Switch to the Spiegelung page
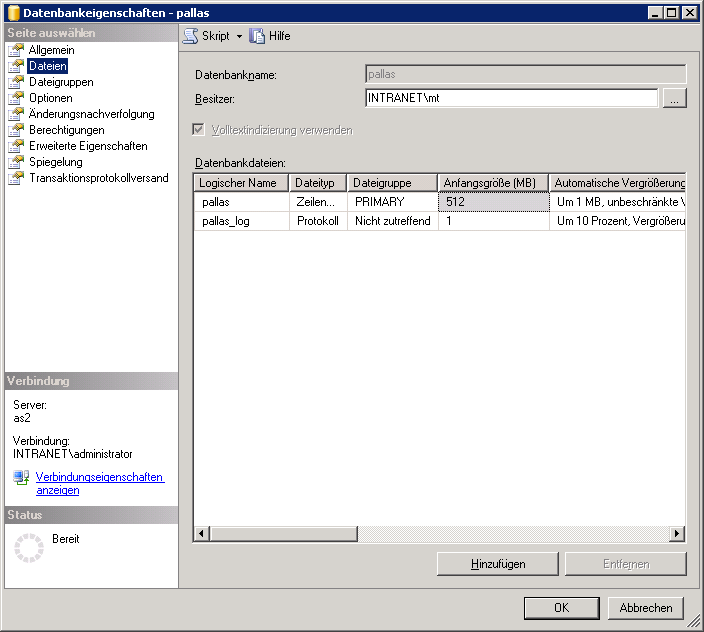 pos(56,162)
